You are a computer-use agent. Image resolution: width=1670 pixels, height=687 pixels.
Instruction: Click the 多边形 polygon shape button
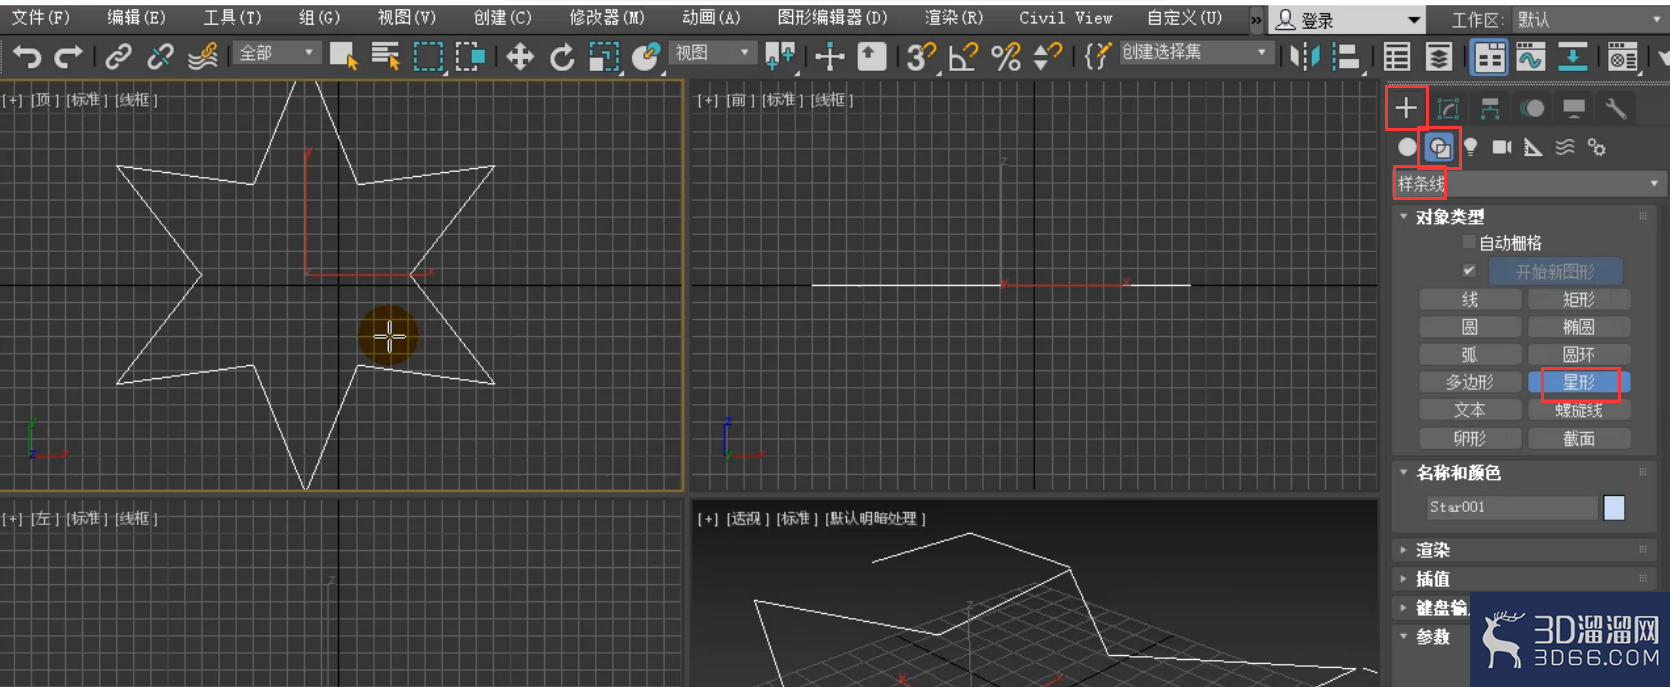point(1470,382)
